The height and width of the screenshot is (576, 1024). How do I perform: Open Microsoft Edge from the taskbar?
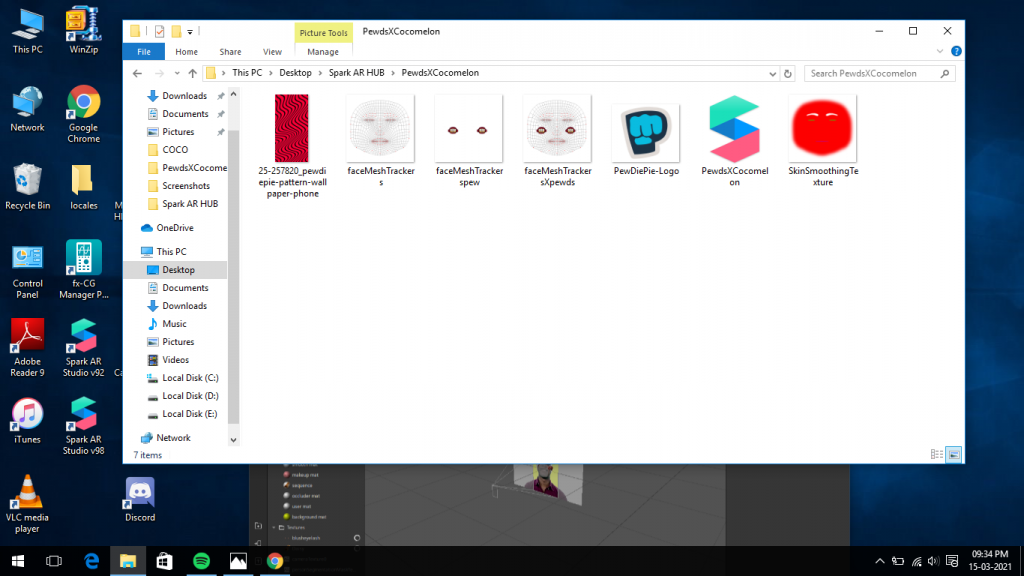tap(91, 561)
